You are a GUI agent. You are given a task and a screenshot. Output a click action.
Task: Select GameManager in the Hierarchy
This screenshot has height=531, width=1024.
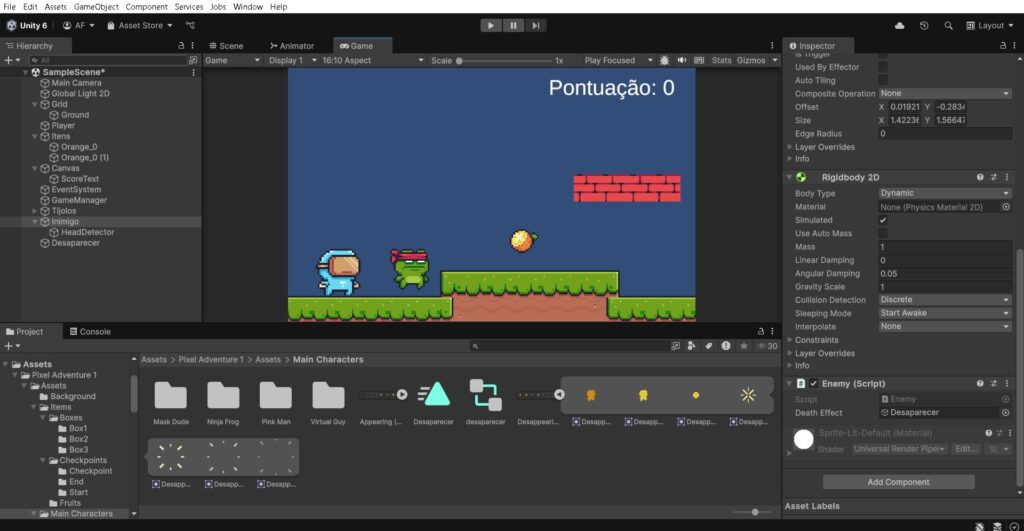pos(78,200)
